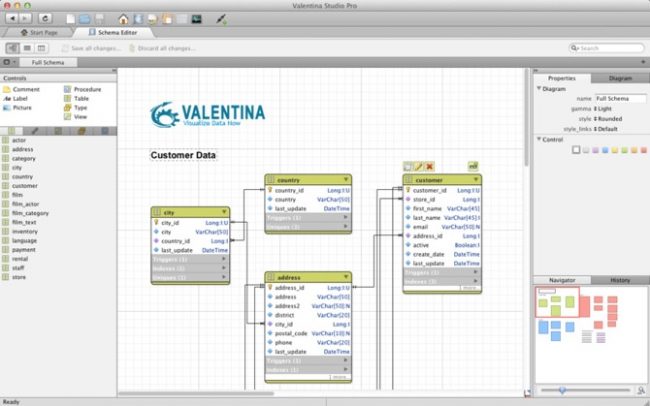The height and width of the screenshot is (406, 650).
Task: Click the black terminal monitor toolbar icon
Action: pos(196,19)
